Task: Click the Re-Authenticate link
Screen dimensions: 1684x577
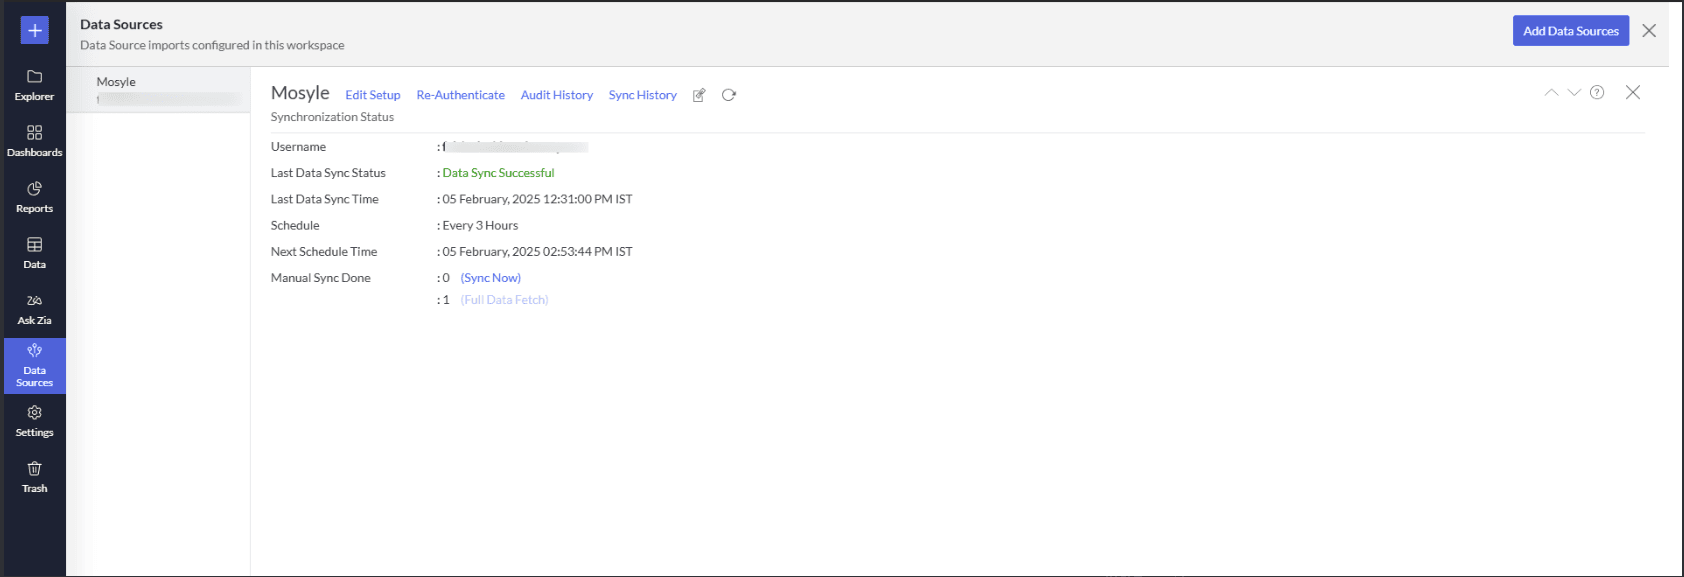Action: [x=460, y=95]
